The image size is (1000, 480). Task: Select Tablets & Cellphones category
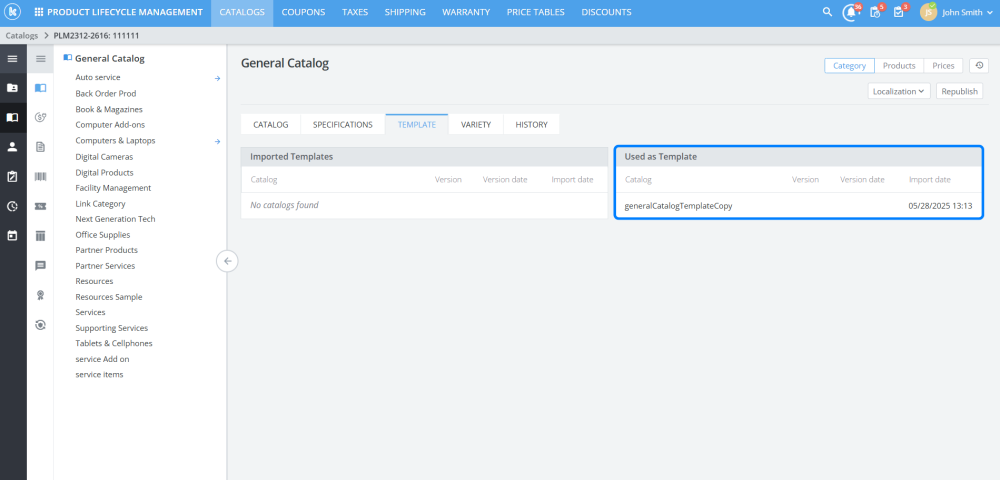click(114, 344)
